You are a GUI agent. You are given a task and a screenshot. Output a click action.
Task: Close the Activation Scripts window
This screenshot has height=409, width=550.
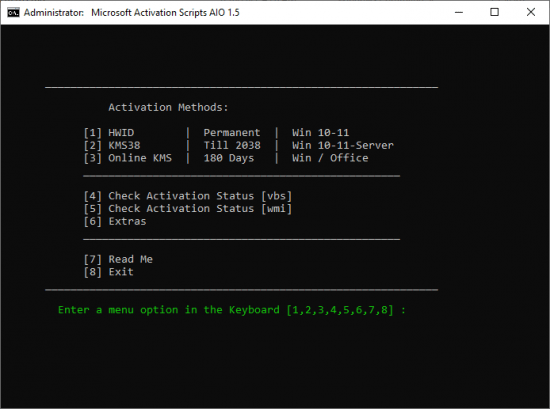coord(531,12)
